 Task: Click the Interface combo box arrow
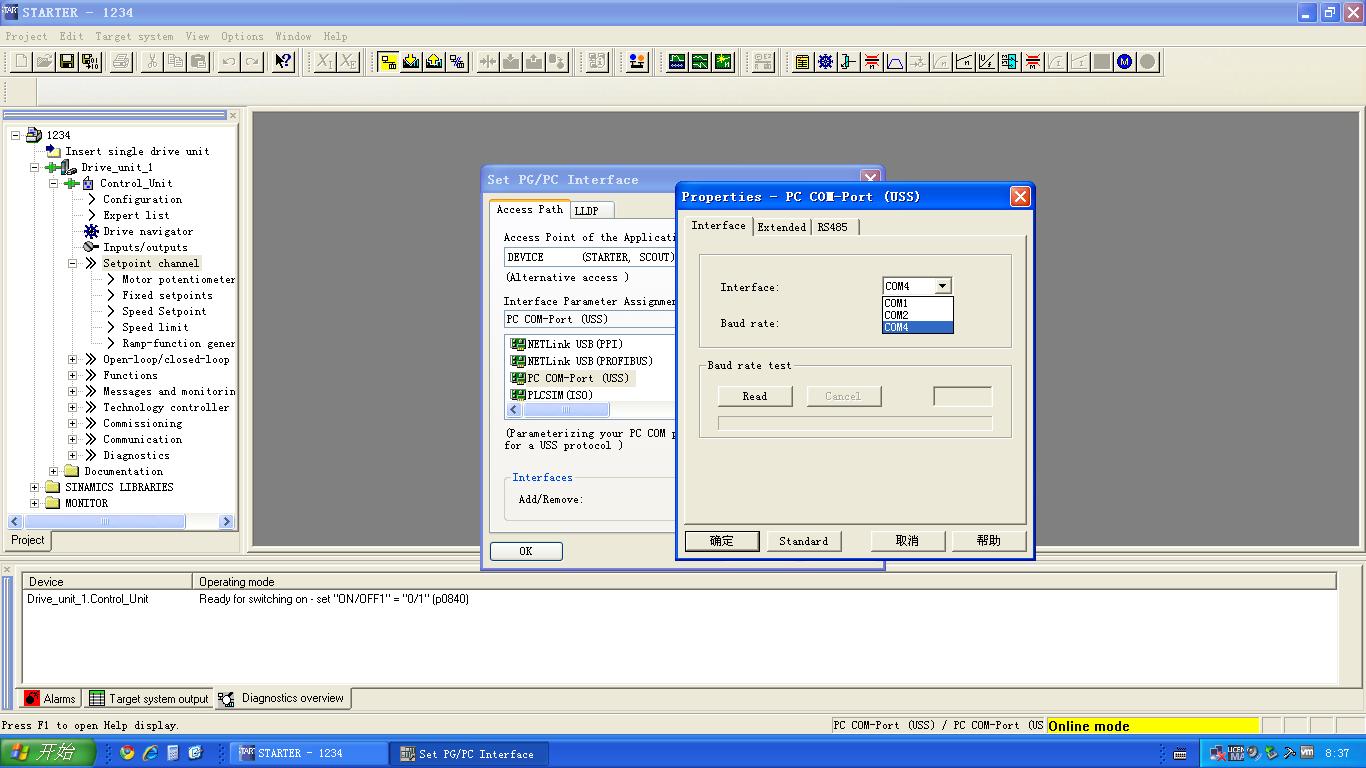(942, 286)
